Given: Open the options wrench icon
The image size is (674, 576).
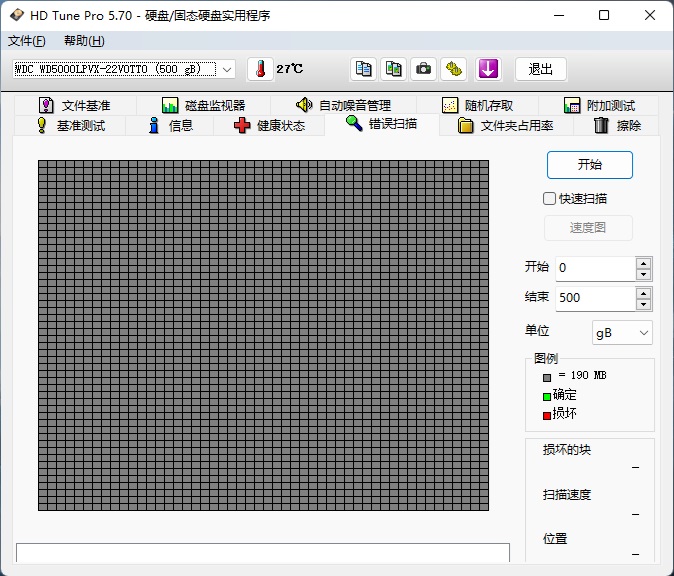Looking at the screenshot, I should [x=455, y=69].
